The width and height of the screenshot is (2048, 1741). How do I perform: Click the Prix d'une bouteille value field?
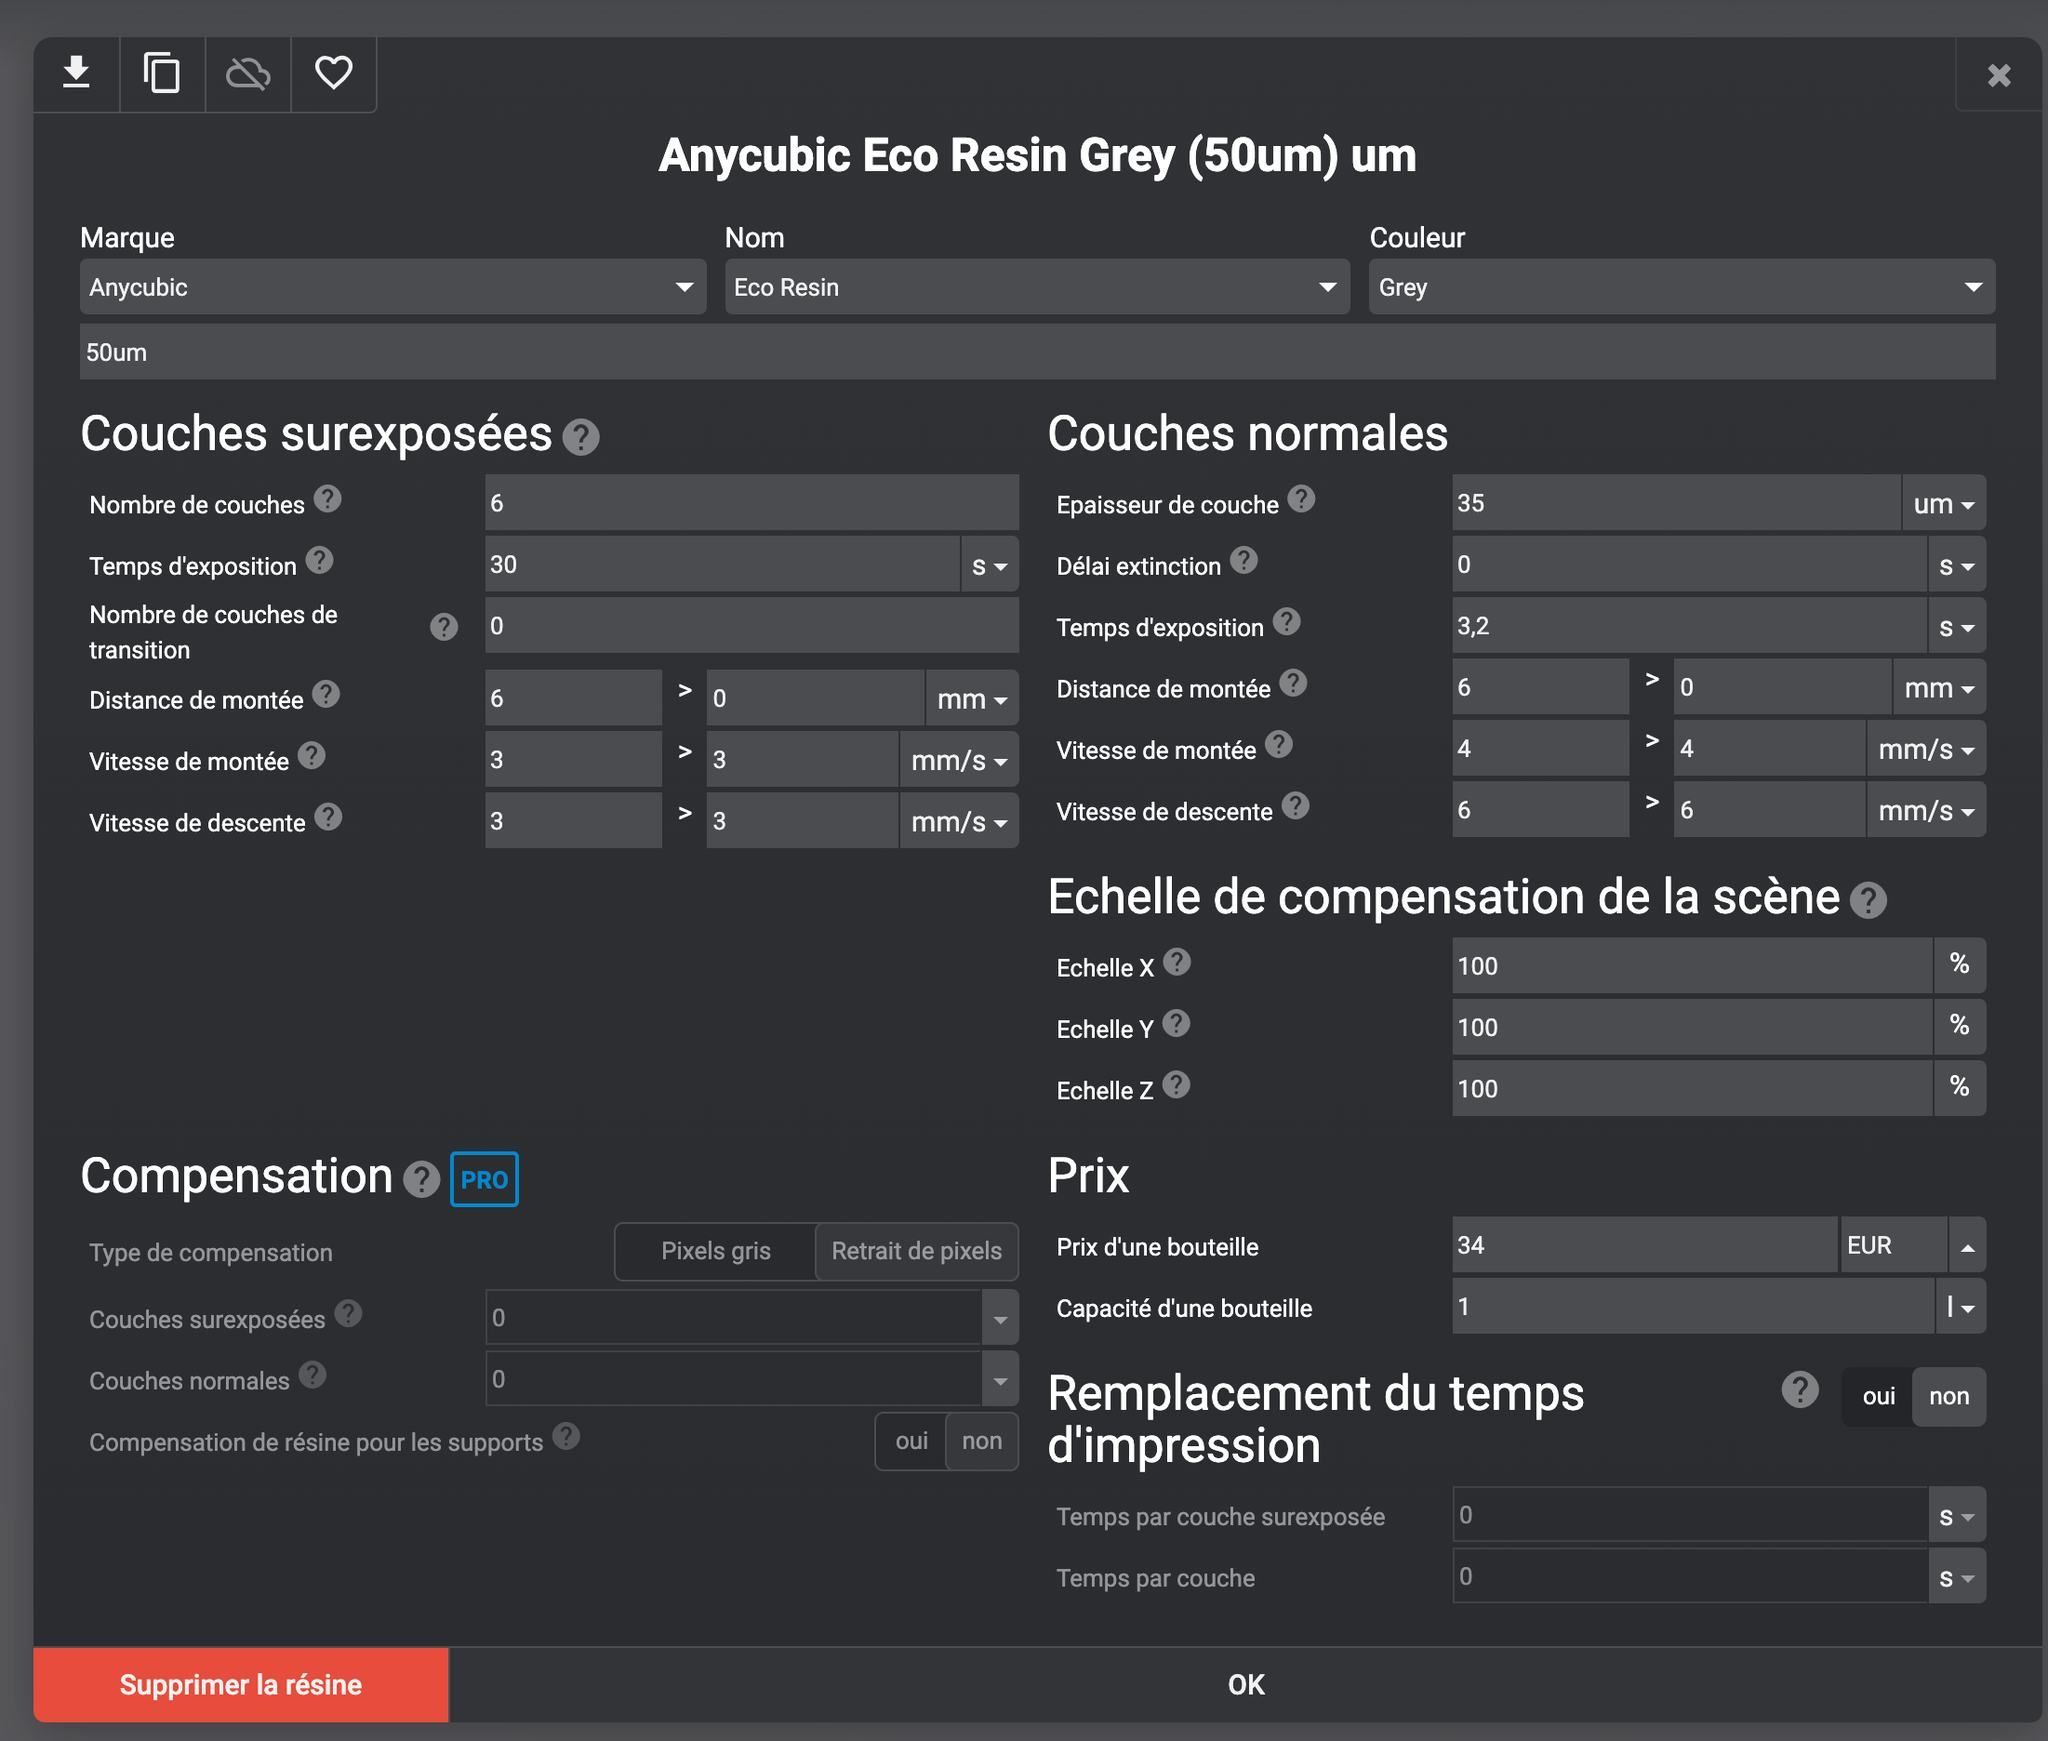(1644, 1245)
